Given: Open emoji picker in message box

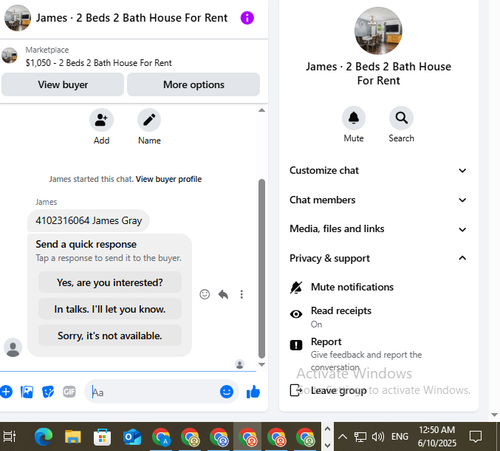Looking at the screenshot, I should click(227, 392).
